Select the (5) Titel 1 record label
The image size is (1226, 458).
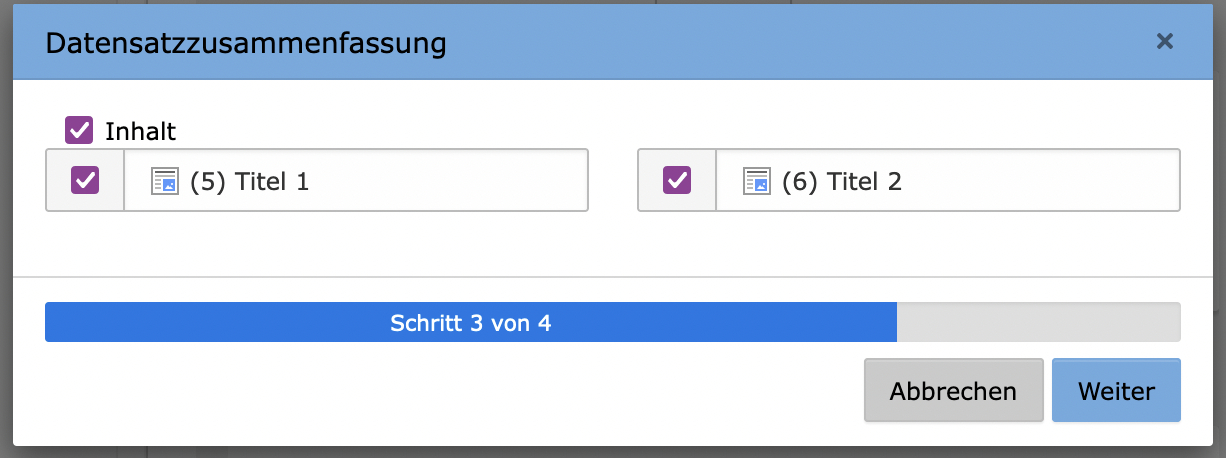[250, 182]
